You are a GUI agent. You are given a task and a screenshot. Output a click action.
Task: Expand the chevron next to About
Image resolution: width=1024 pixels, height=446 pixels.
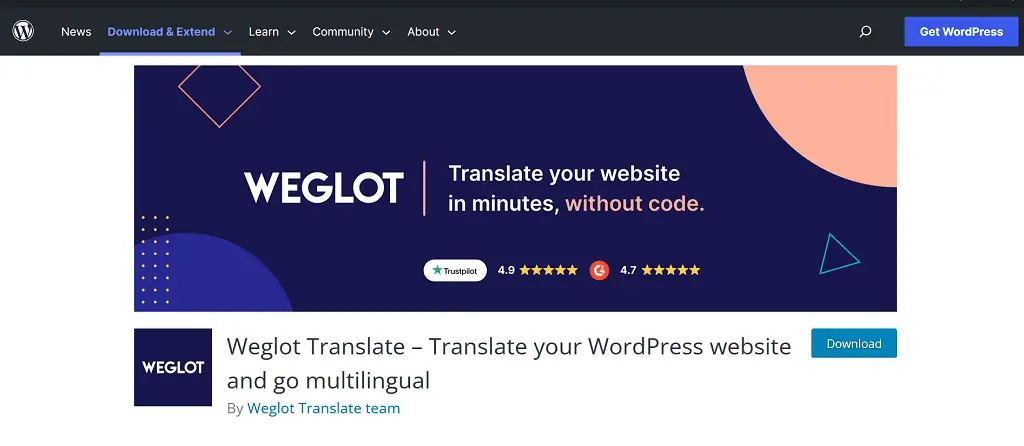(451, 32)
